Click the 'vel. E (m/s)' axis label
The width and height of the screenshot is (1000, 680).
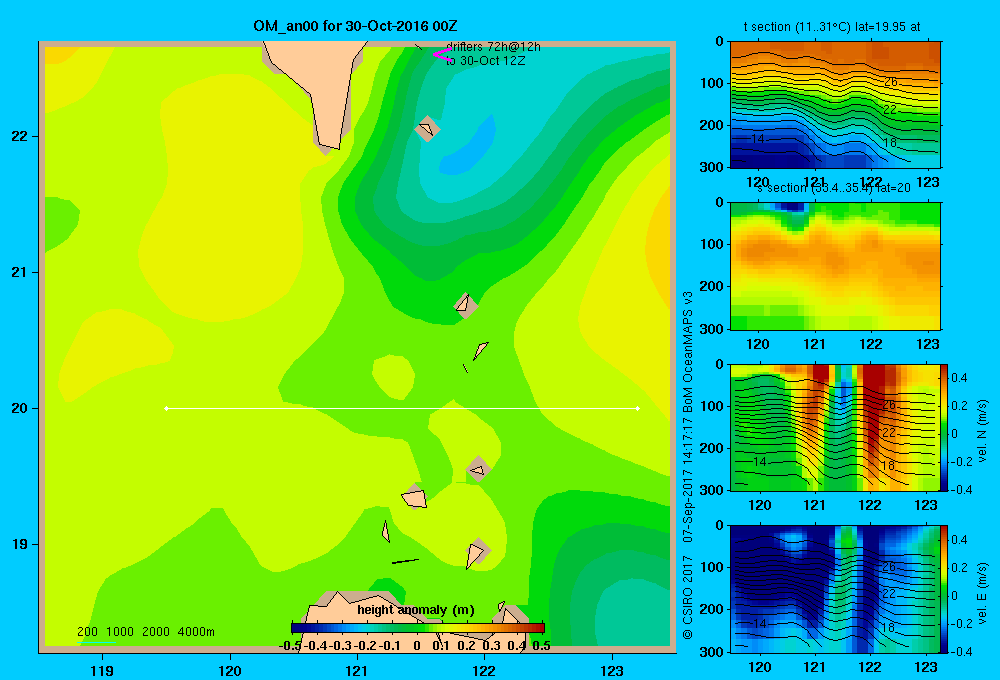pos(983,593)
